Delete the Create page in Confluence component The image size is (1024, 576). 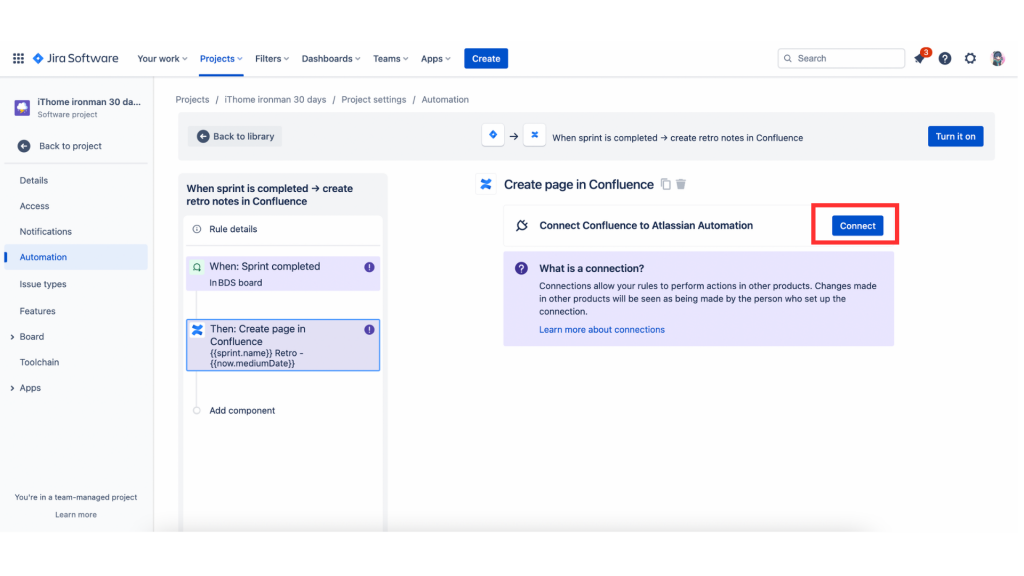tap(681, 185)
